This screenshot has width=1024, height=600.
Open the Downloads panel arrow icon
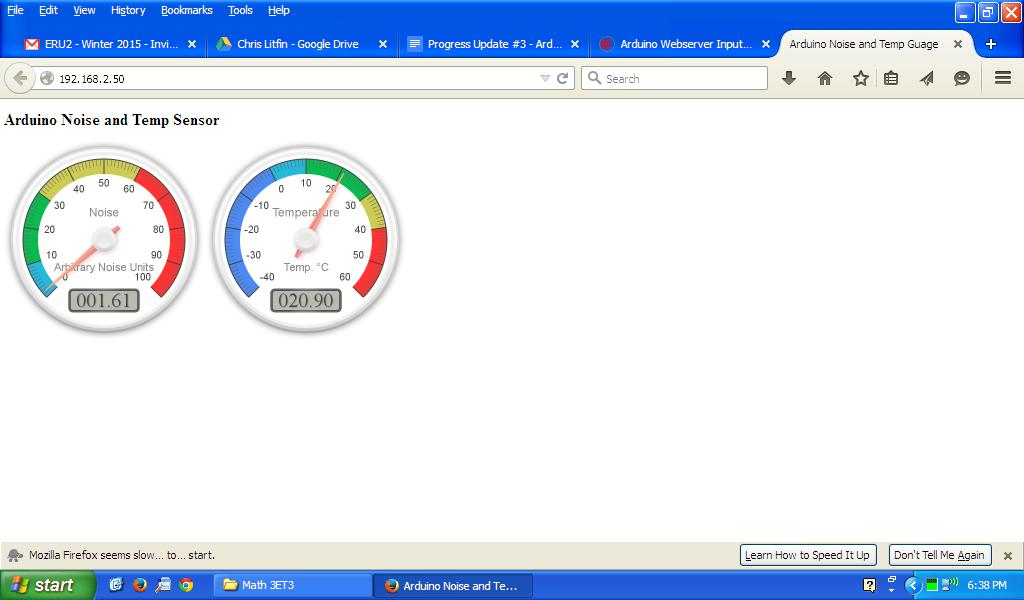789,78
